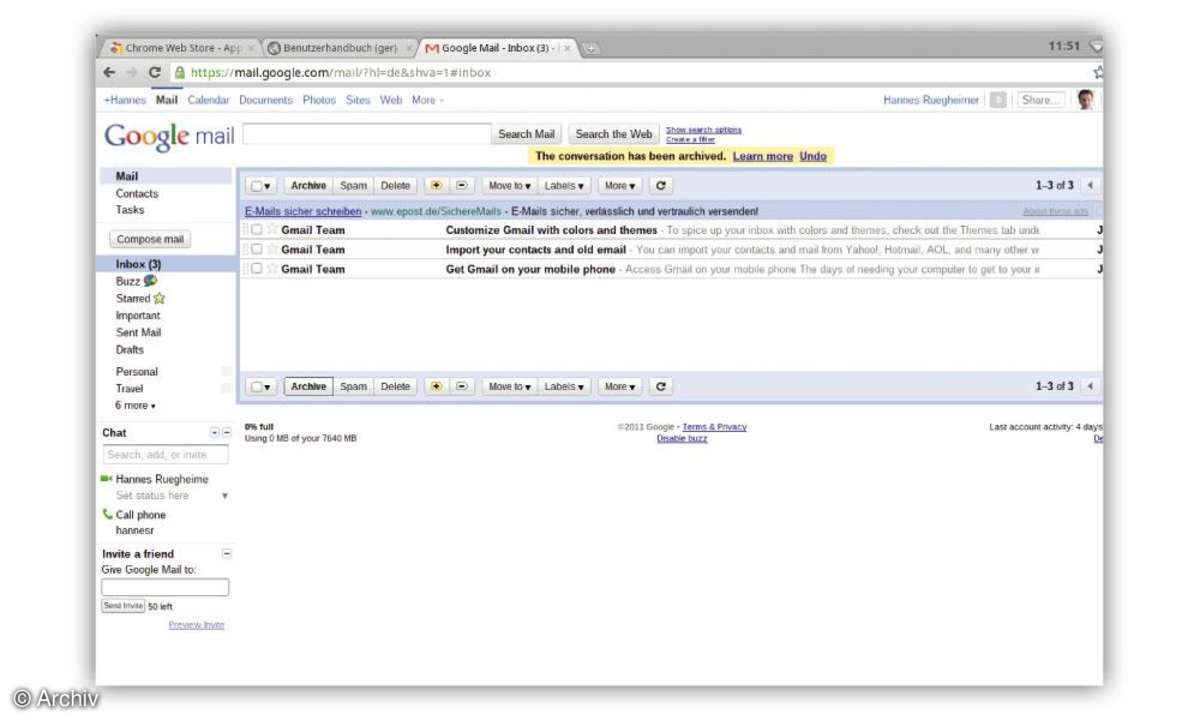This screenshot has height=720, width=1200.
Task: Click the Google Mail logo
Action: coord(169,136)
